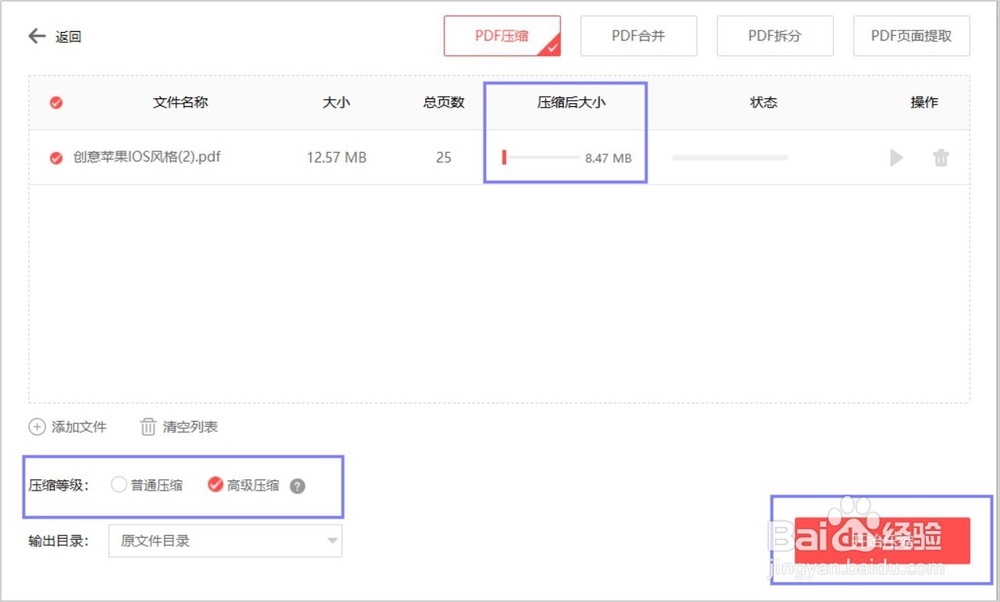Delete the PDF with the row trash icon

point(941,157)
